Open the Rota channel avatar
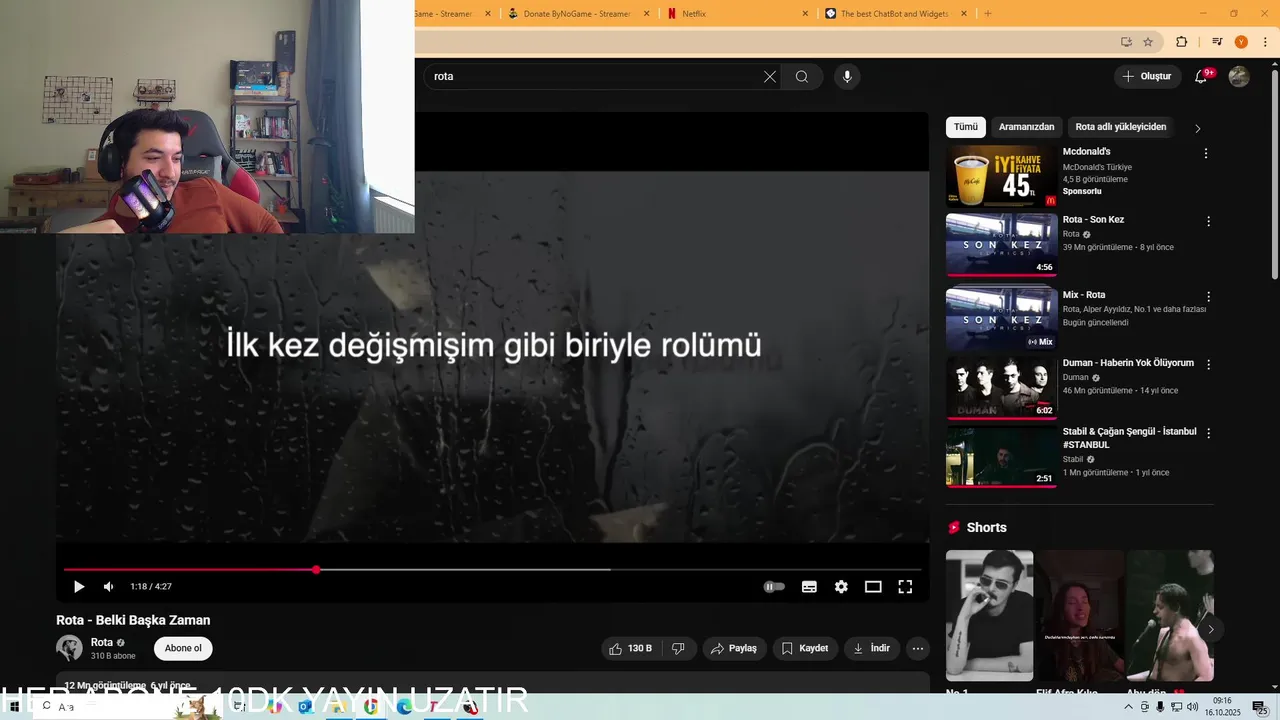Screen dimensions: 1280x720 click(69, 648)
